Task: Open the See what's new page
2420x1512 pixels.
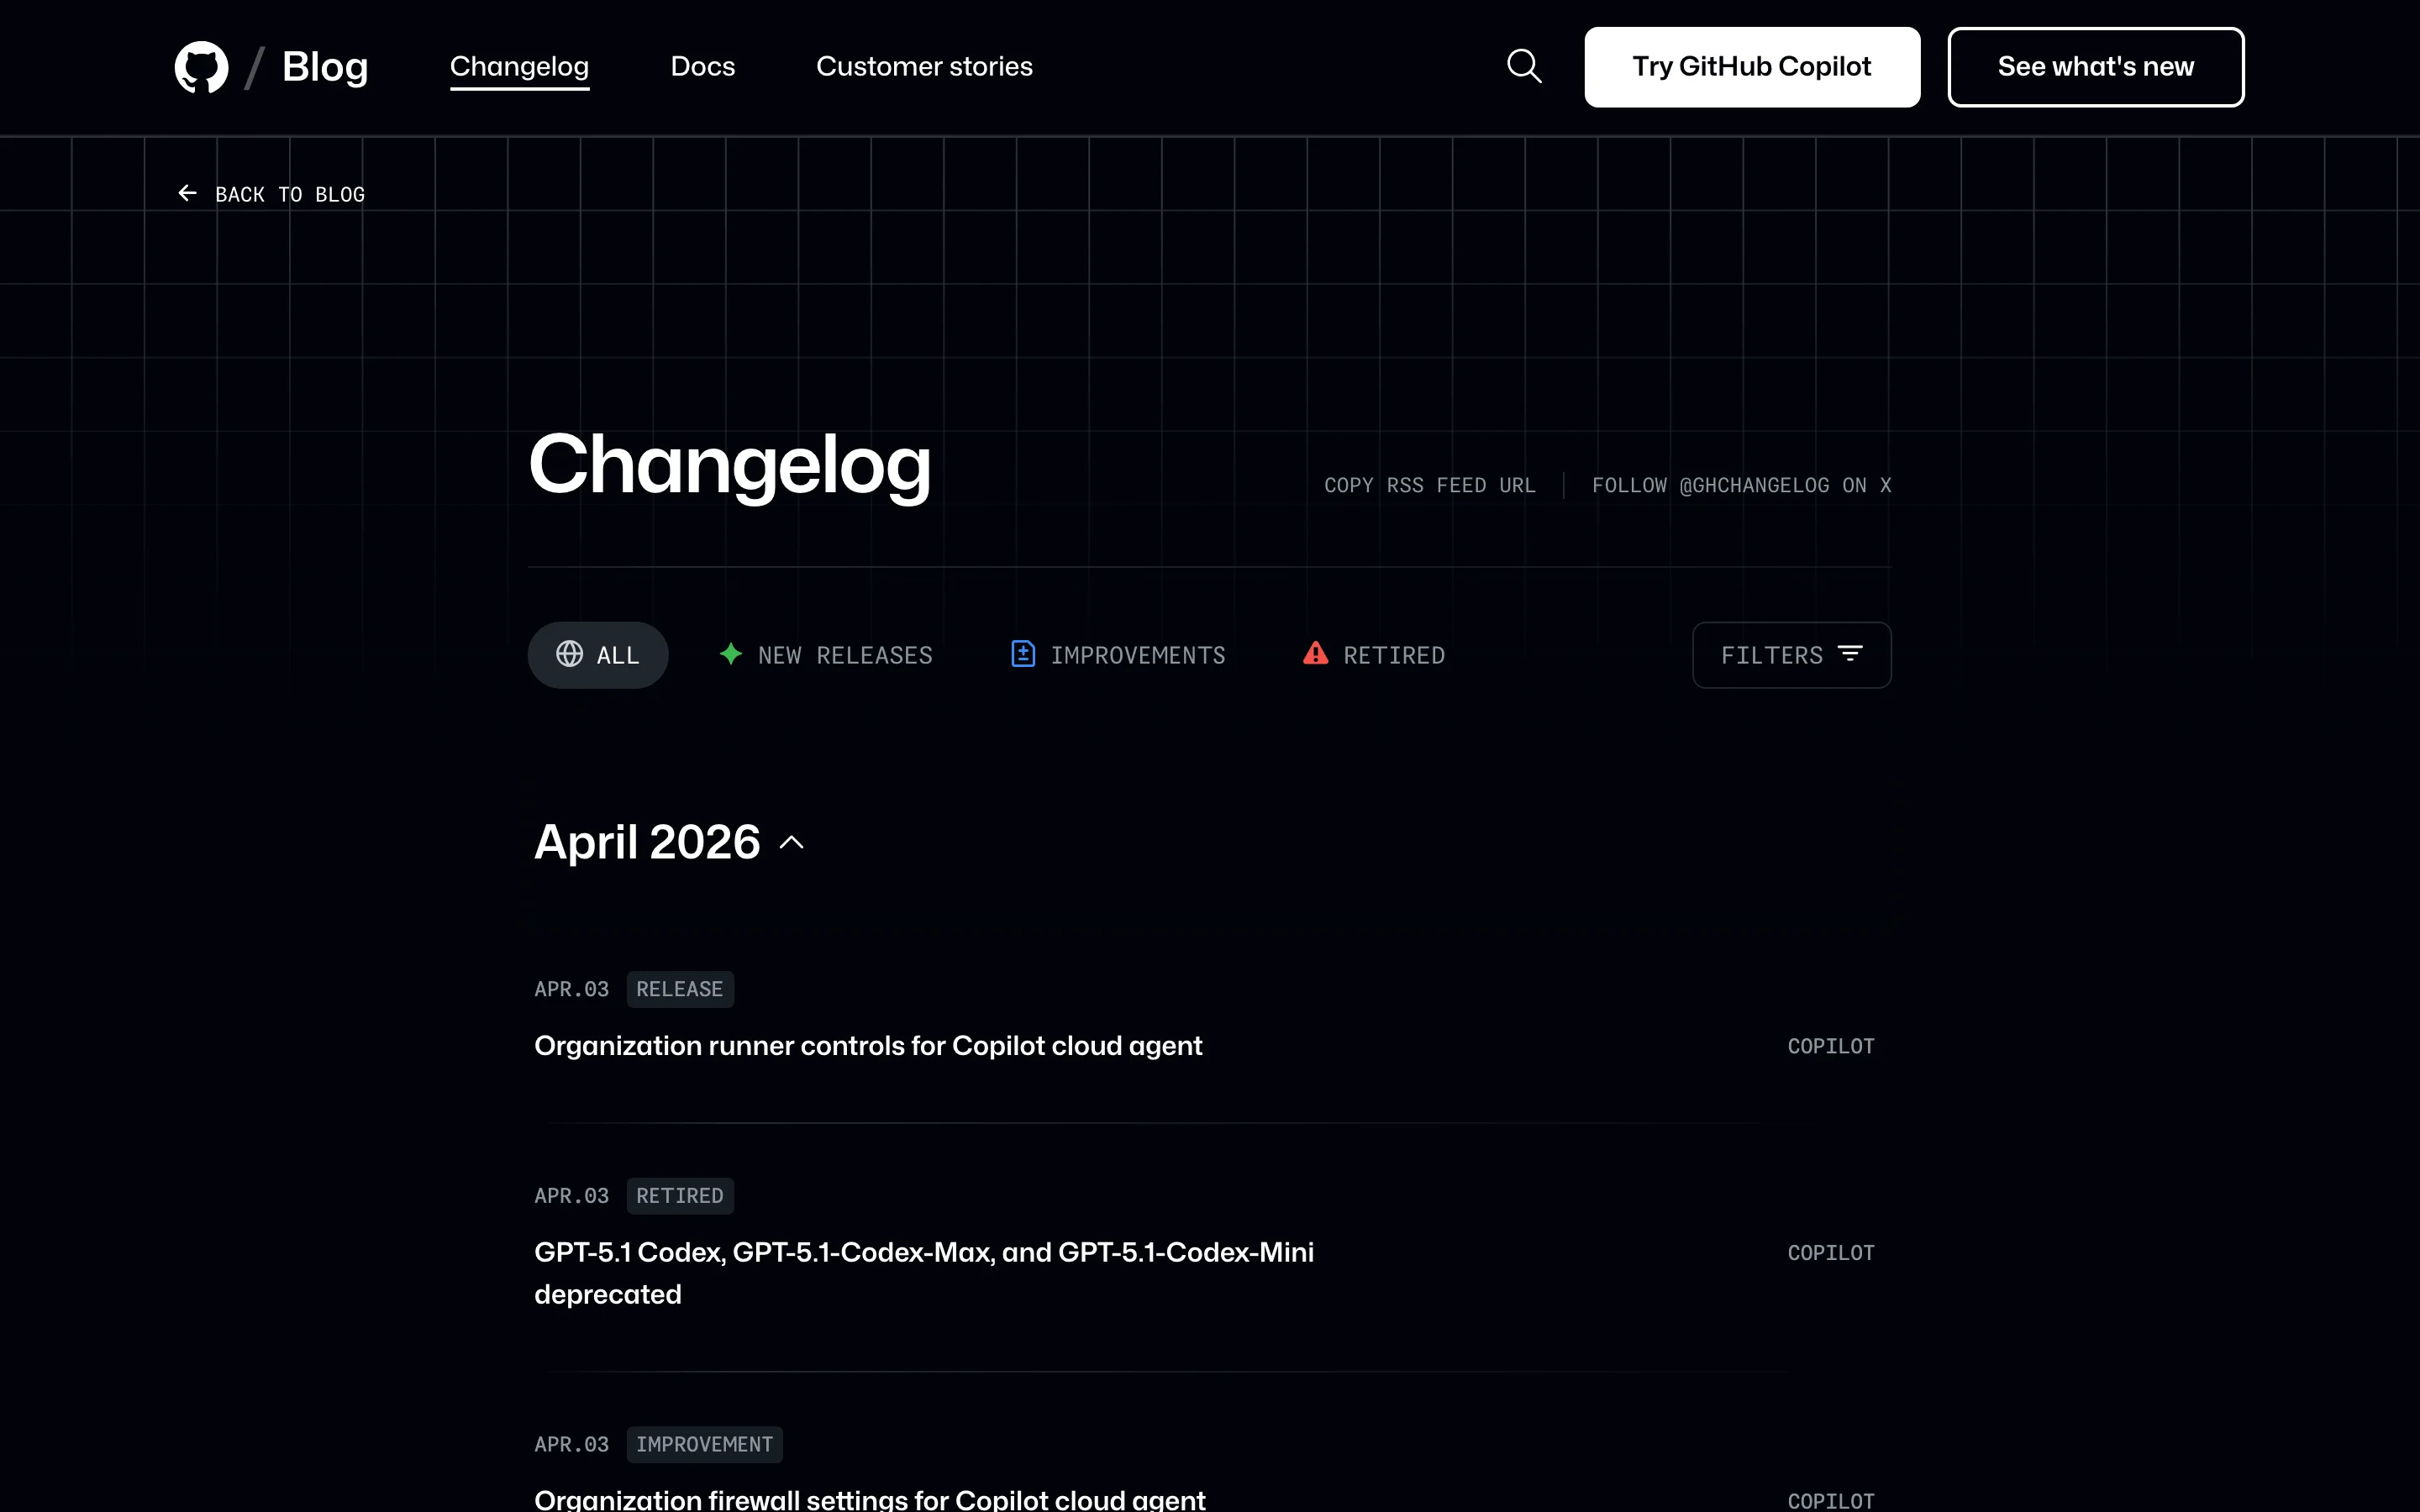Action: (2096, 66)
